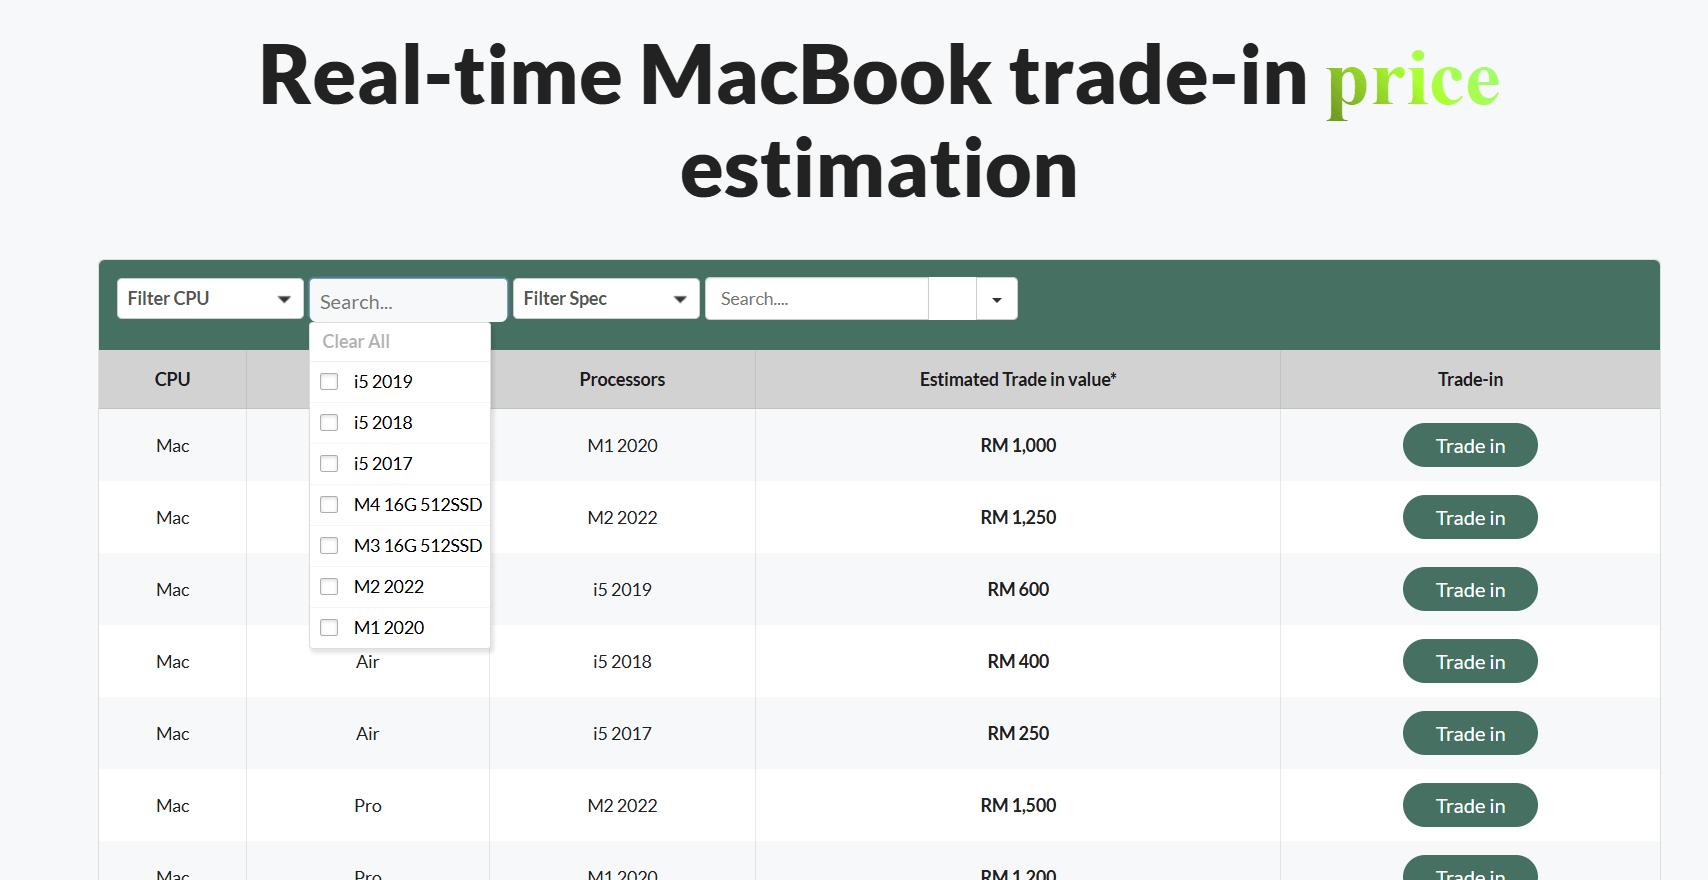1708x880 pixels.
Task: Click the RM 250 price cell
Action: click(x=1018, y=734)
